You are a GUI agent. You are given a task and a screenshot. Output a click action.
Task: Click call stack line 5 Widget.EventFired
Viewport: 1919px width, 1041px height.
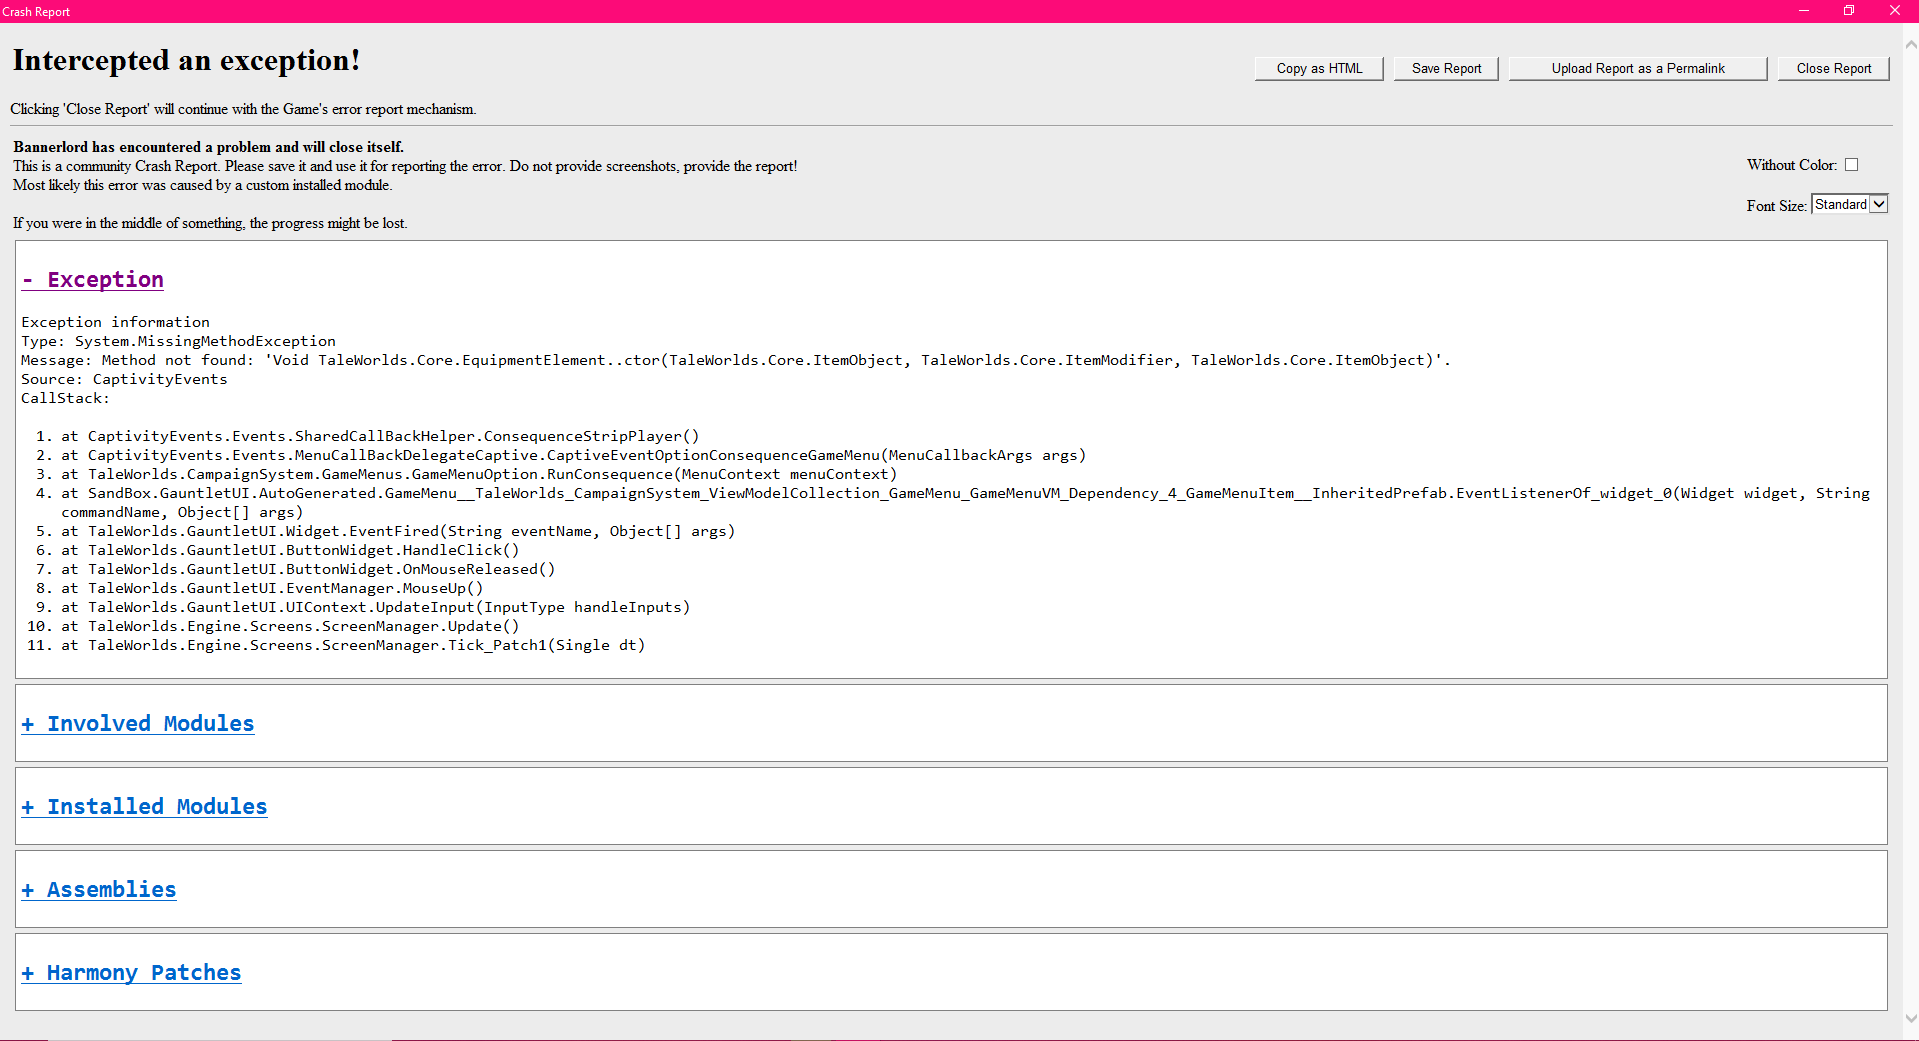tap(398, 531)
